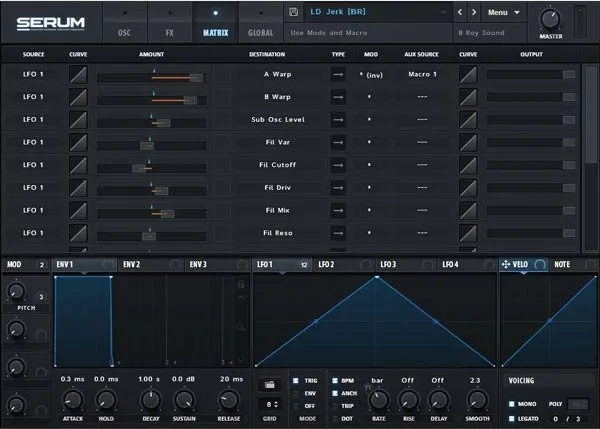Open preset name LD Jerk [BR] dropdown
The height and width of the screenshot is (429, 600).
point(378,12)
